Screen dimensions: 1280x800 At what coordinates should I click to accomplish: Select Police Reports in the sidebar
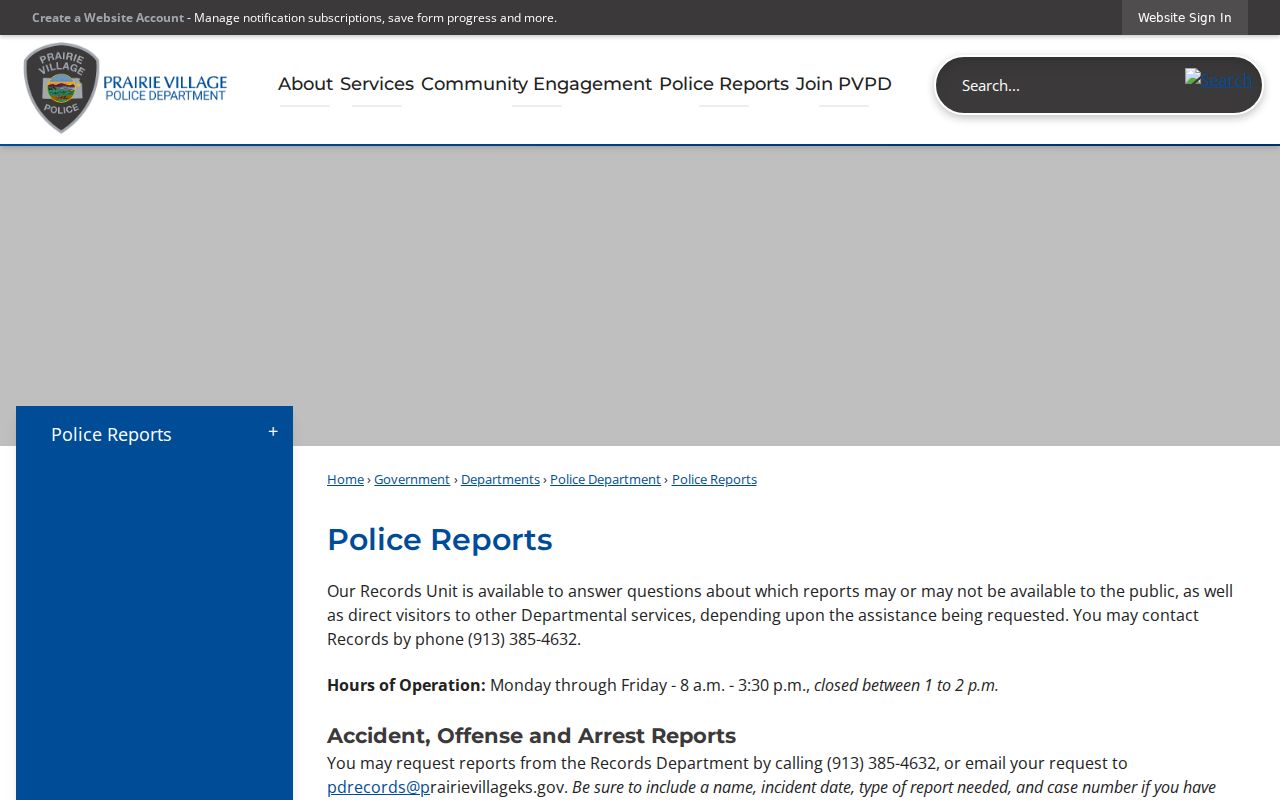(111, 434)
